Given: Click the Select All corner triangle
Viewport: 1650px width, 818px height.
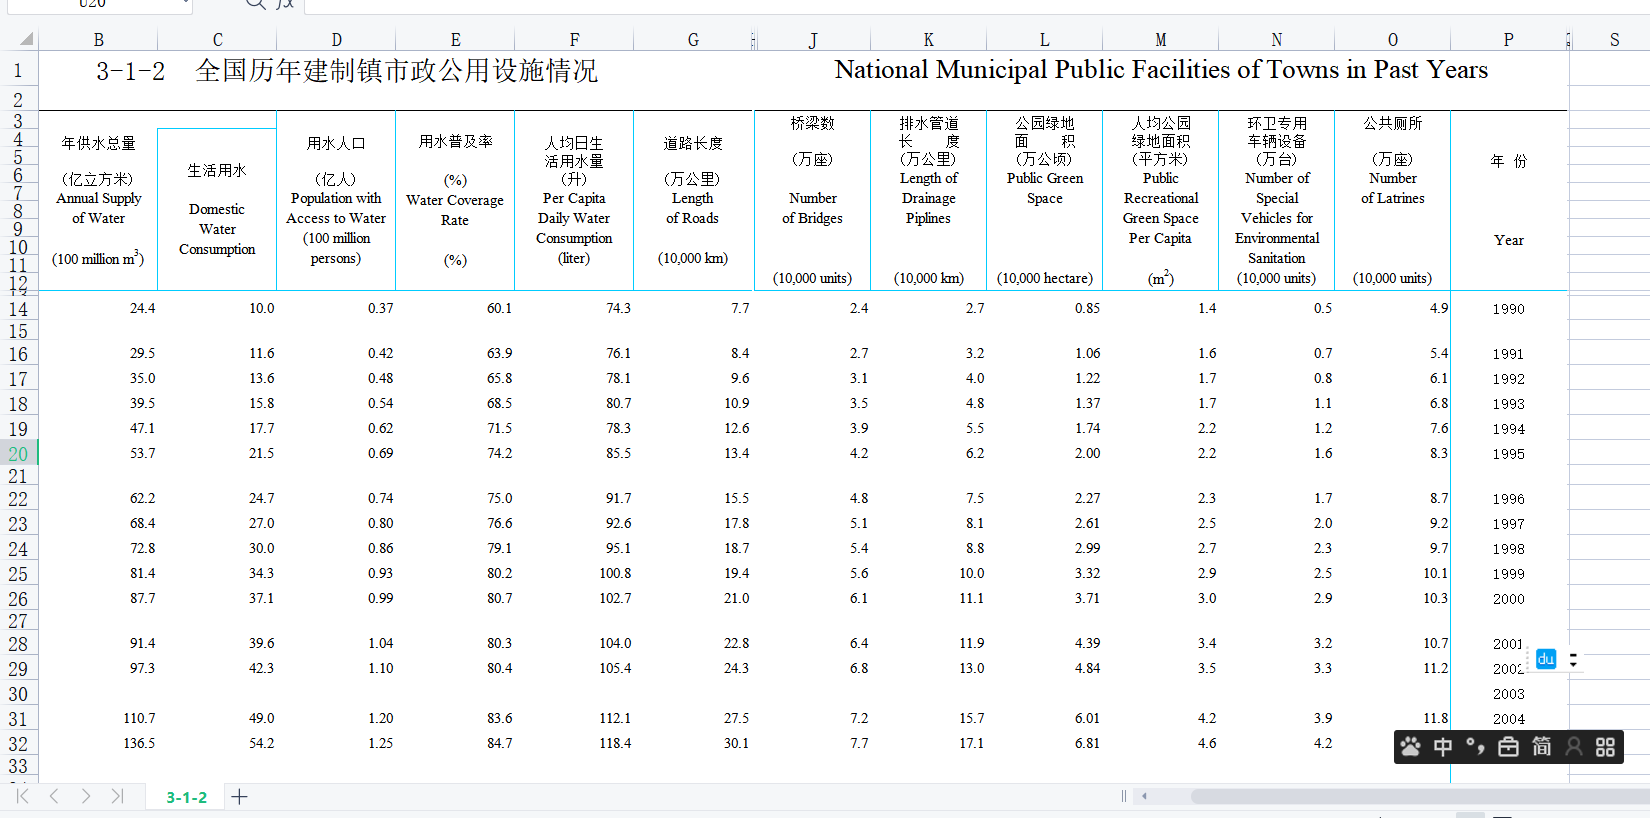Looking at the screenshot, I should [x=26, y=39].
